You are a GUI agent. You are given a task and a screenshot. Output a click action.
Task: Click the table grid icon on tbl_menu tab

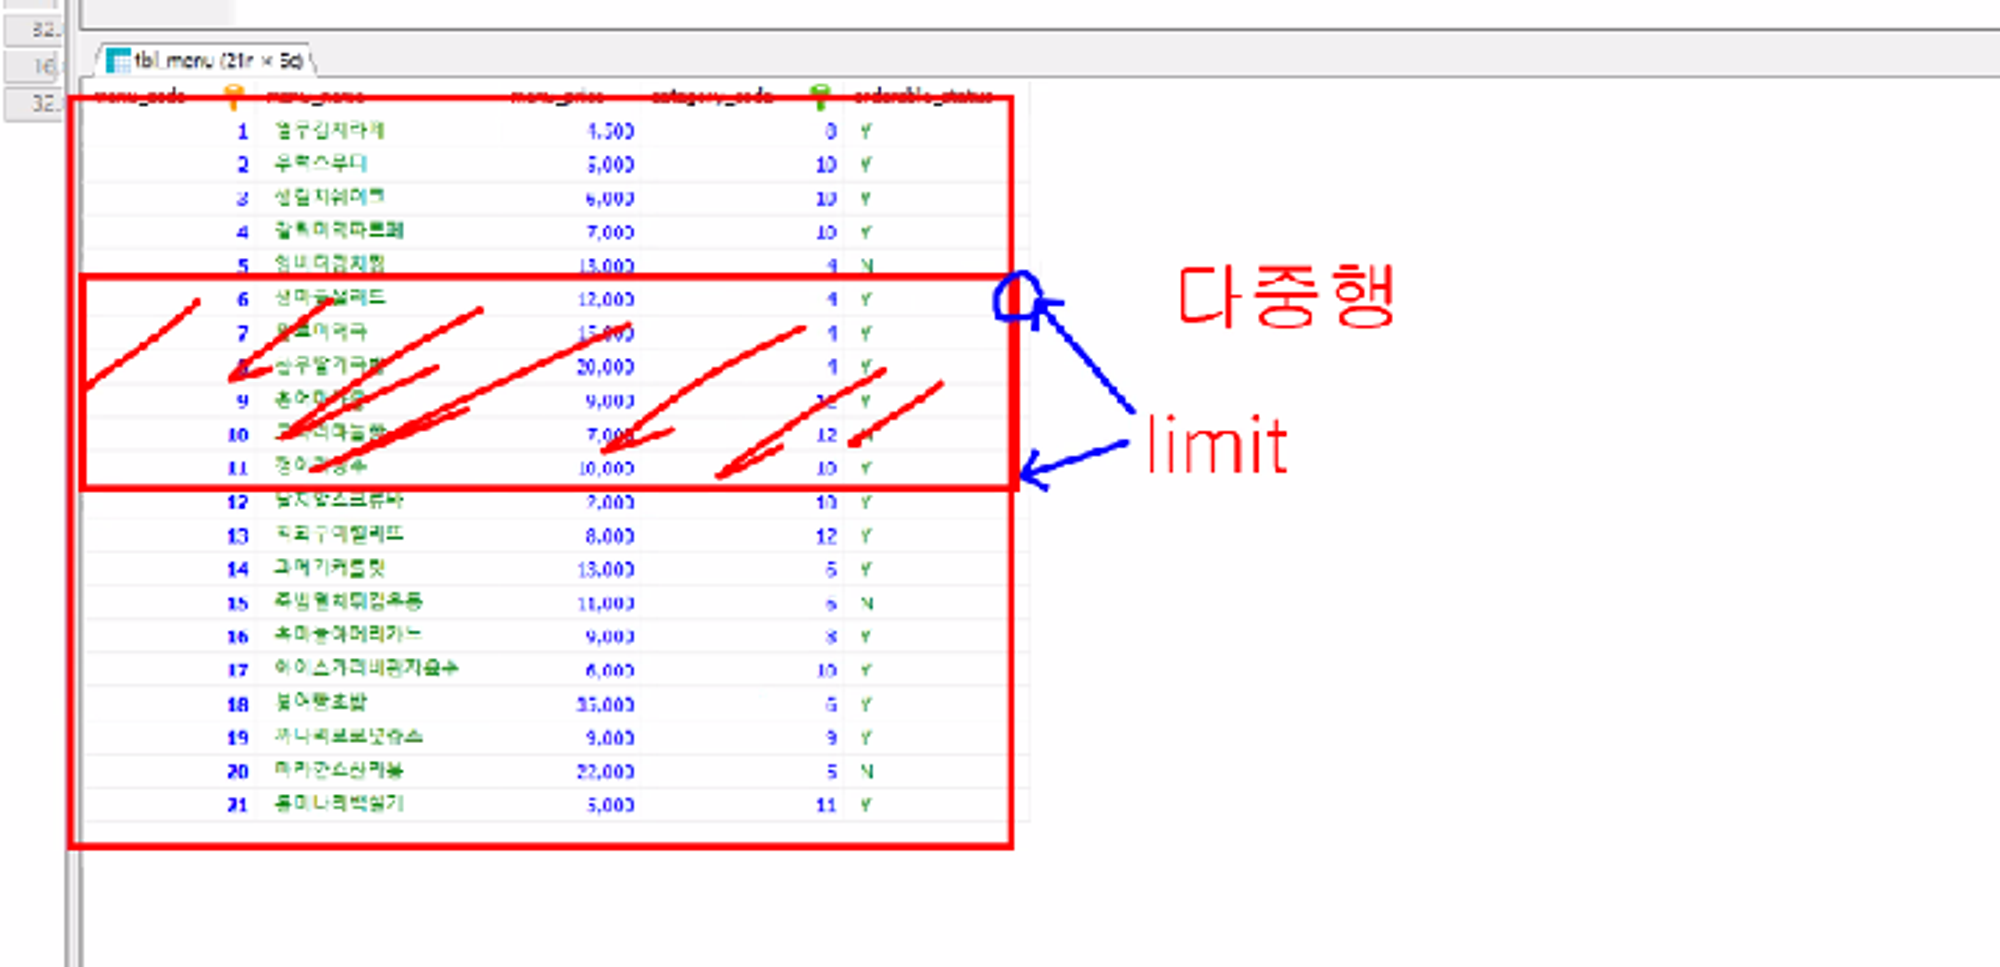[x=119, y=61]
